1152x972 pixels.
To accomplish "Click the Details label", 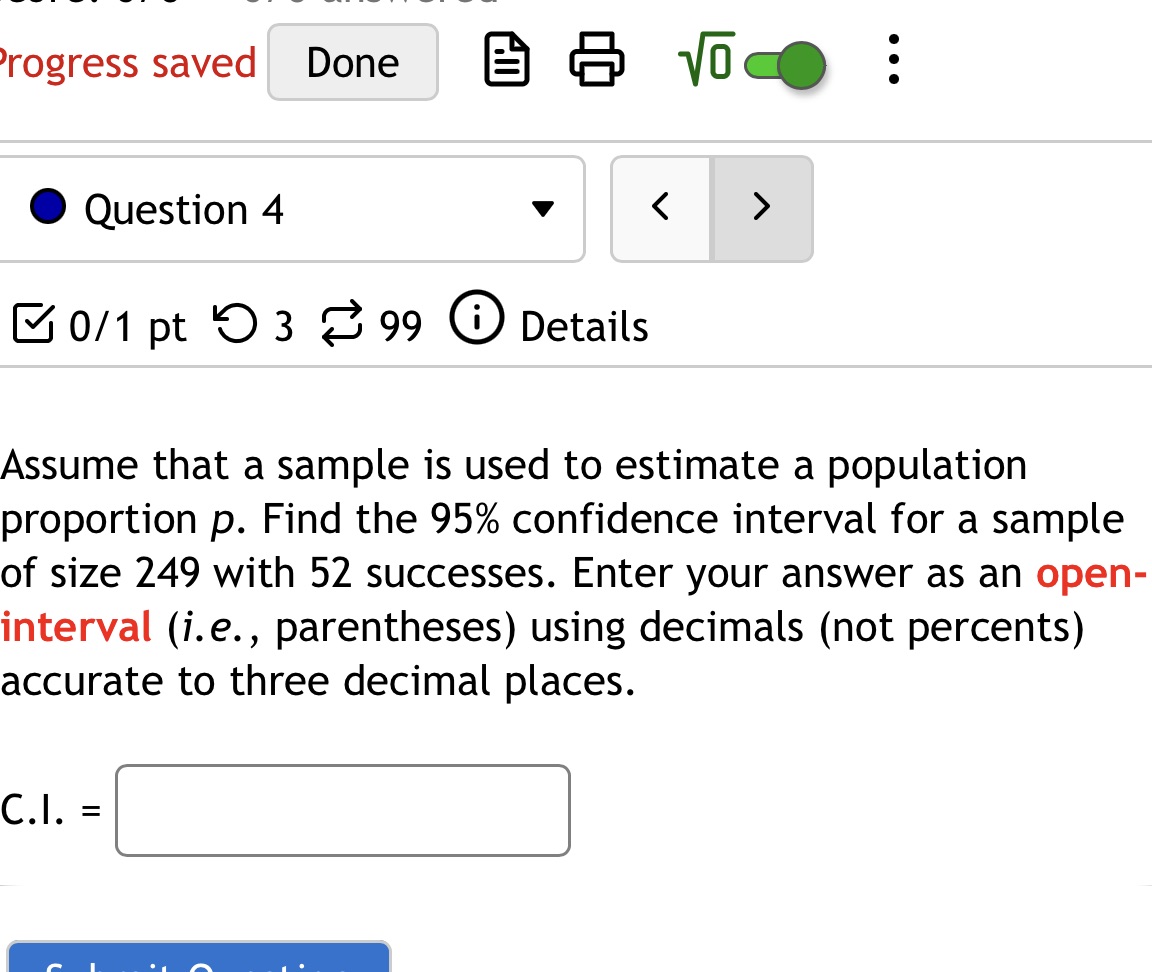I will pos(583,325).
